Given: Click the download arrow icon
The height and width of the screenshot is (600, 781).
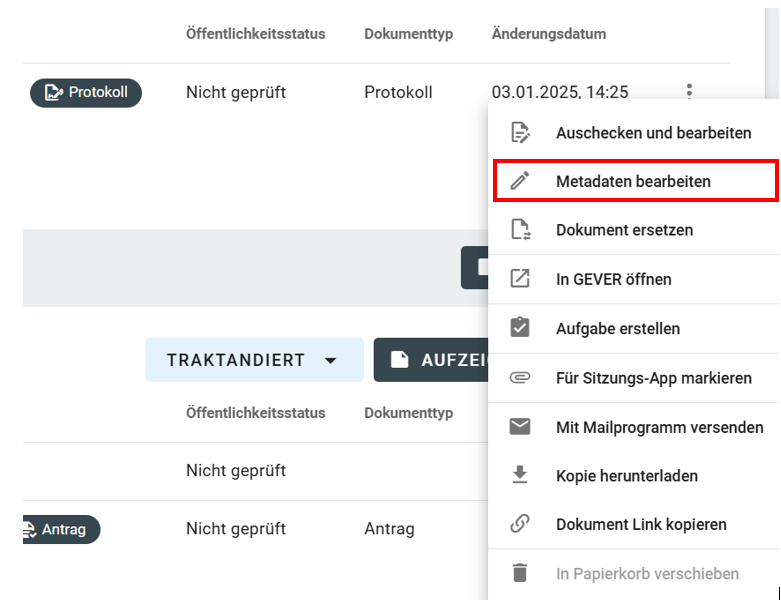Looking at the screenshot, I should pyautogui.click(x=520, y=476).
